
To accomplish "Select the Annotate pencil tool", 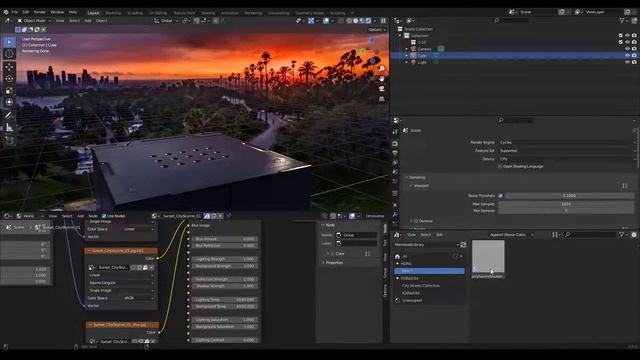I will pos(9,116).
